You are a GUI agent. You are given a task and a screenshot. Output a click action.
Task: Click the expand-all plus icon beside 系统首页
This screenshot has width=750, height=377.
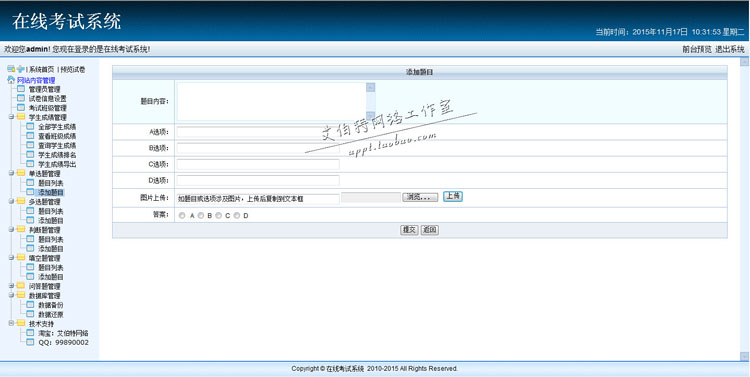[x=21, y=69]
